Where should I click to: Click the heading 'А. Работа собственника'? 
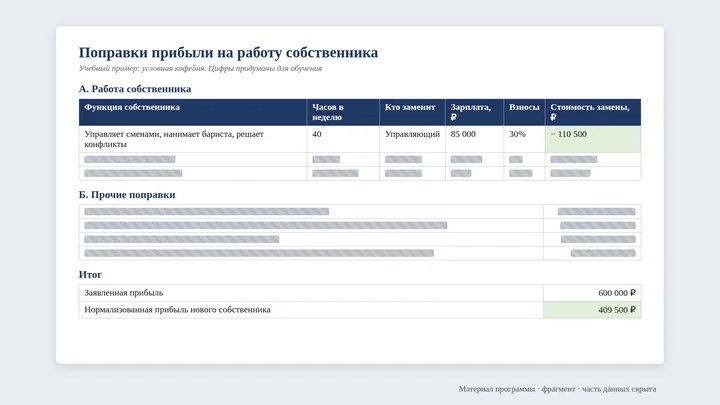pyautogui.click(x=135, y=89)
